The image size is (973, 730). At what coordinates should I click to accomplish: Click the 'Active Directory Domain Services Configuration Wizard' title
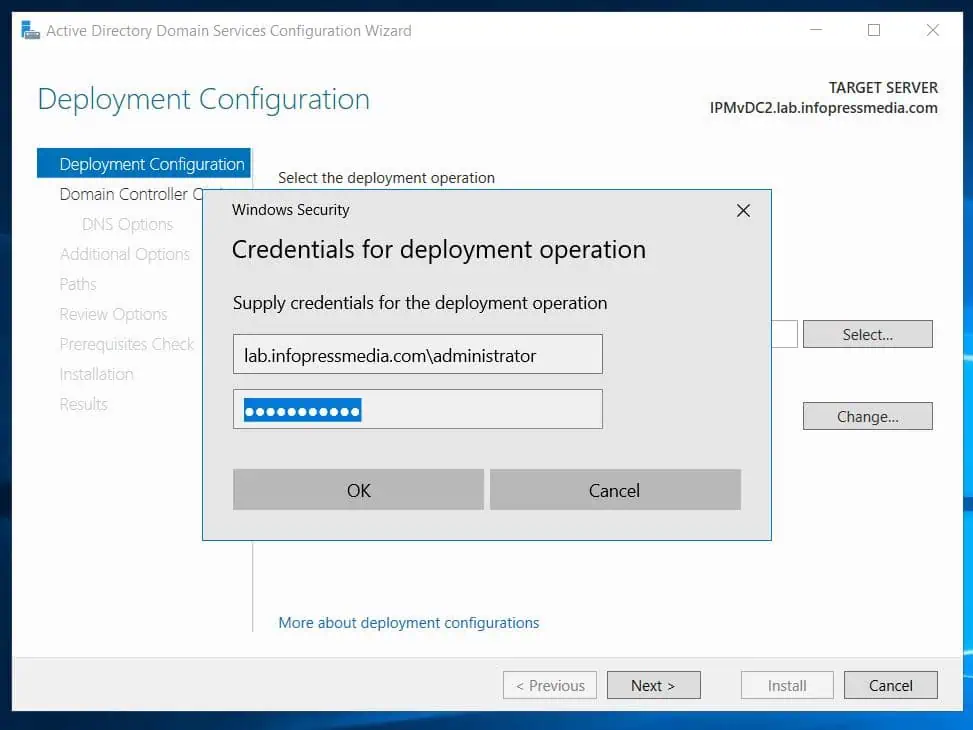[229, 30]
